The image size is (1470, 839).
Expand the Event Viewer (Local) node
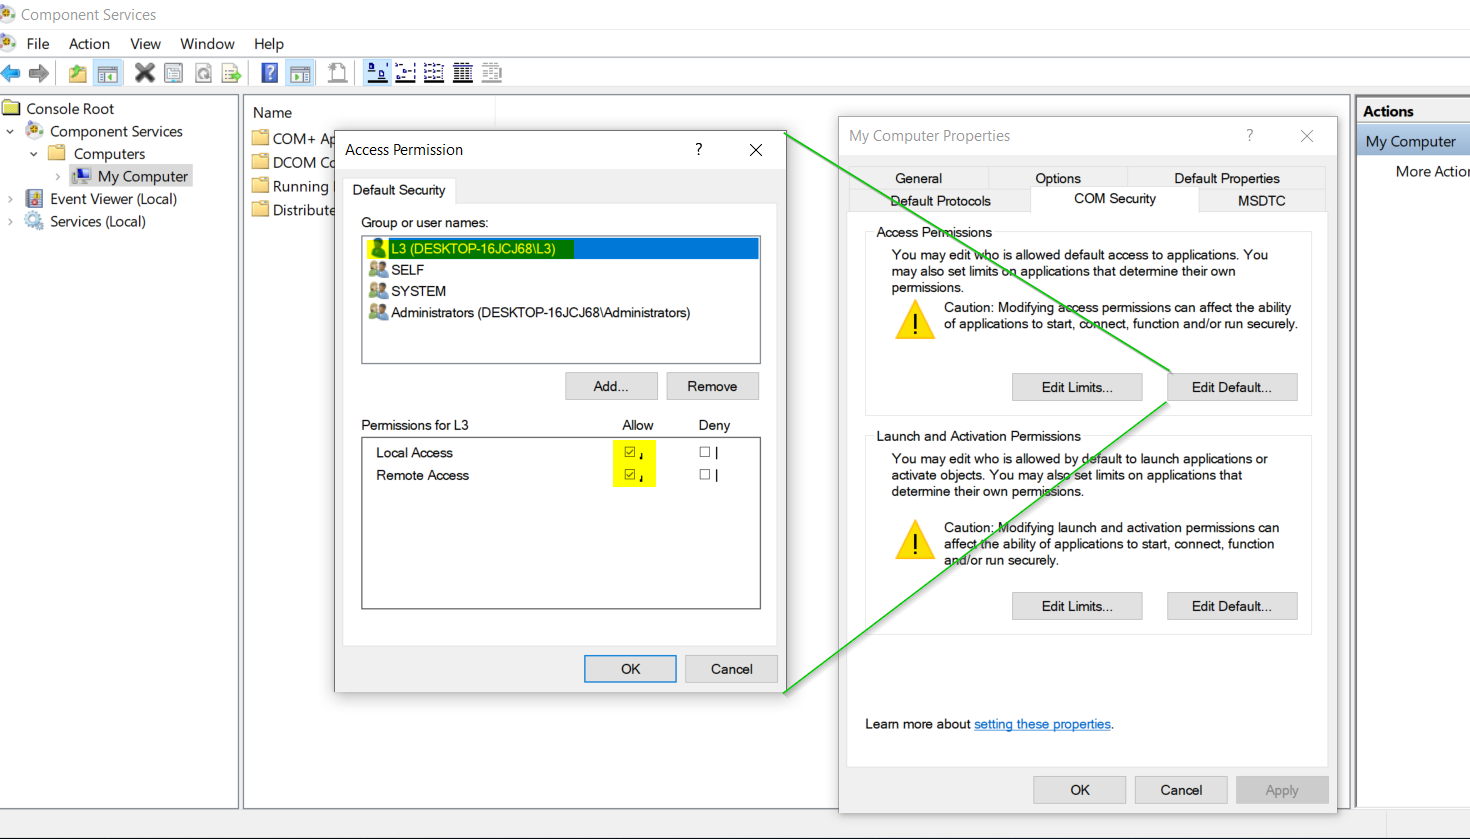(x=10, y=199)
